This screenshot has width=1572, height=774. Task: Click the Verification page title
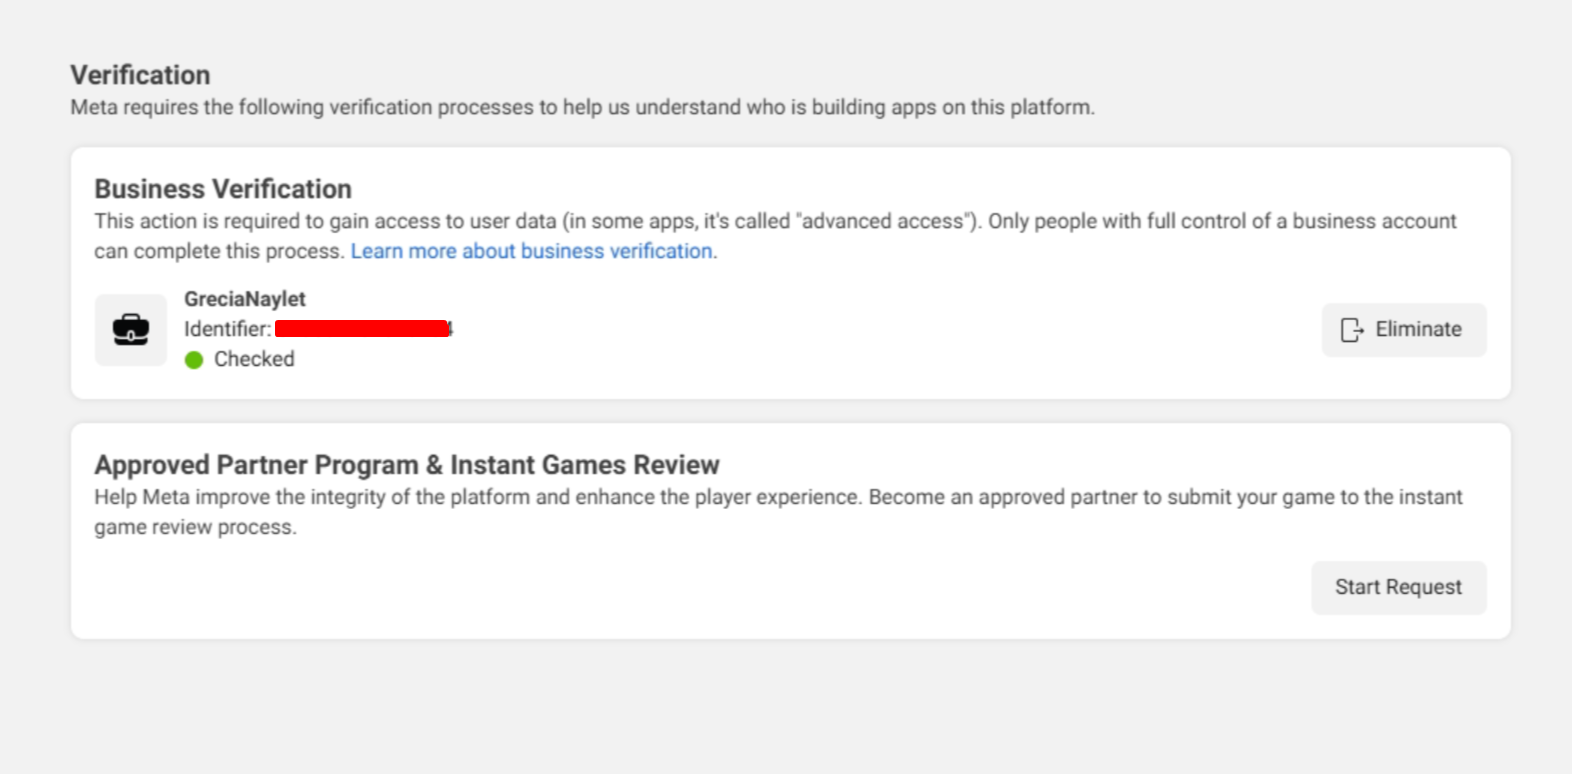(140, 75)
